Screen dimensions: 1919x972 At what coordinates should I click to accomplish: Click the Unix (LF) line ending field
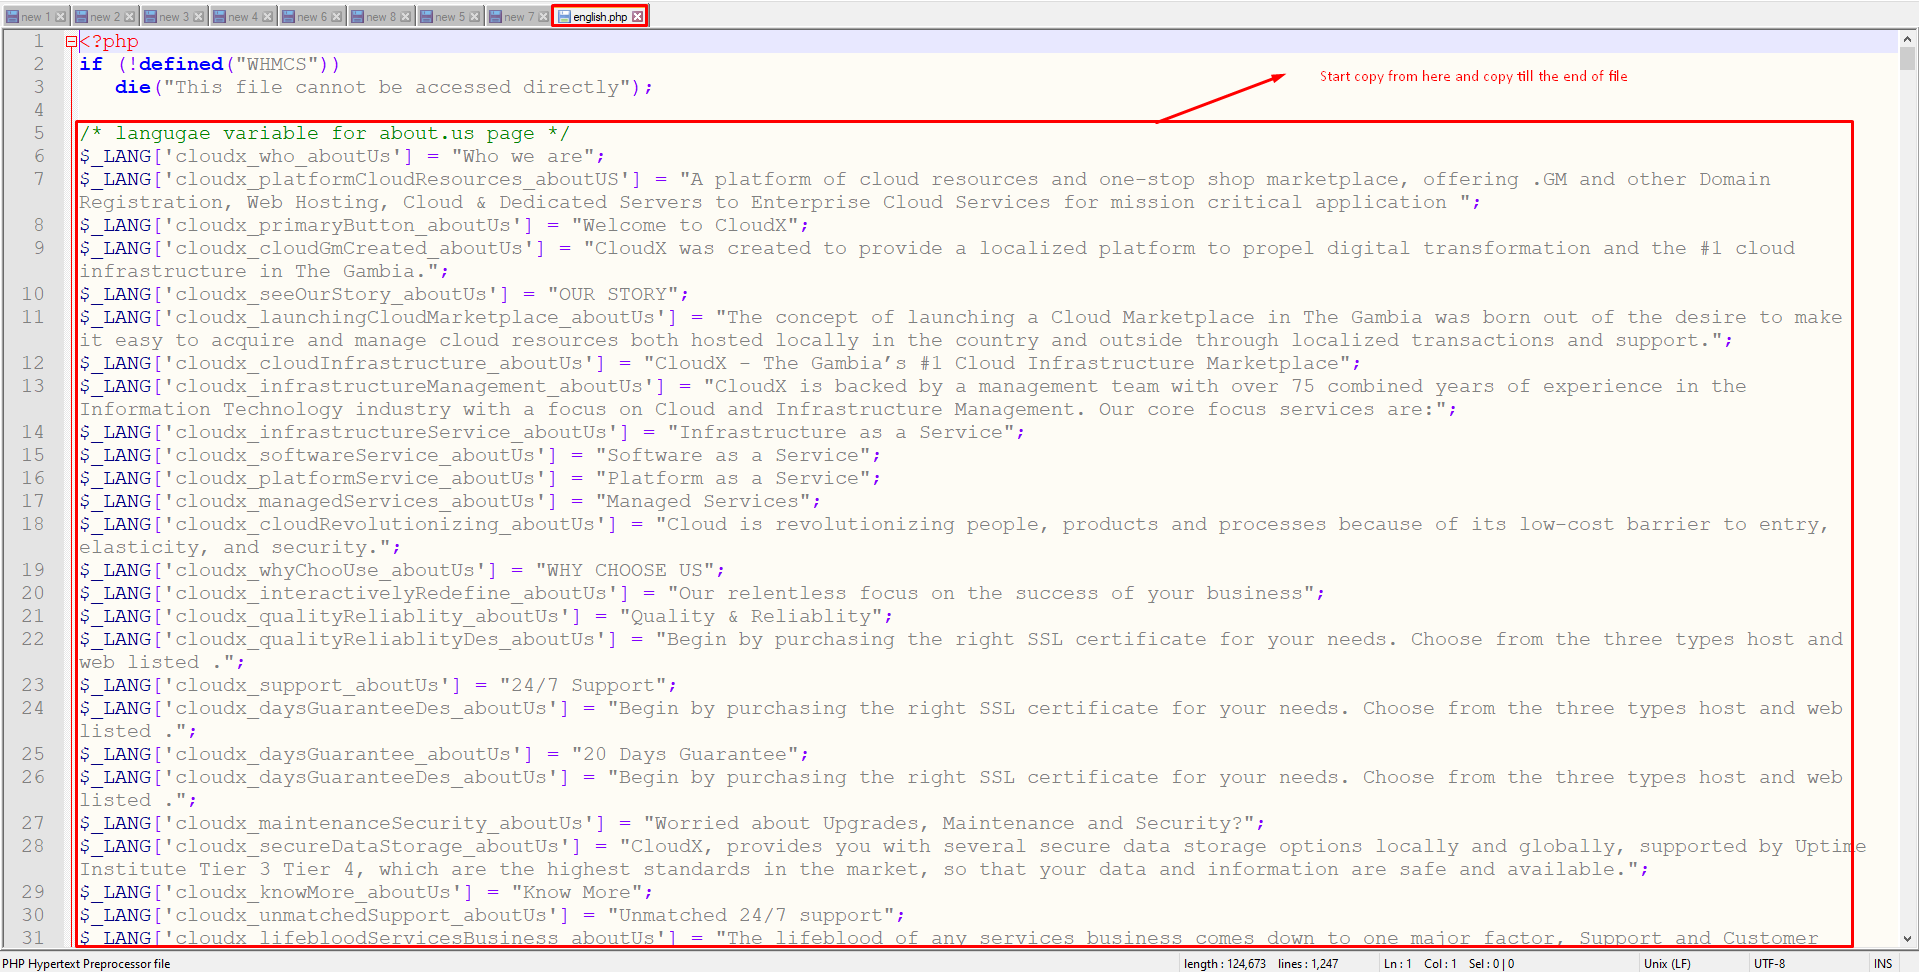coord(1667,964)
